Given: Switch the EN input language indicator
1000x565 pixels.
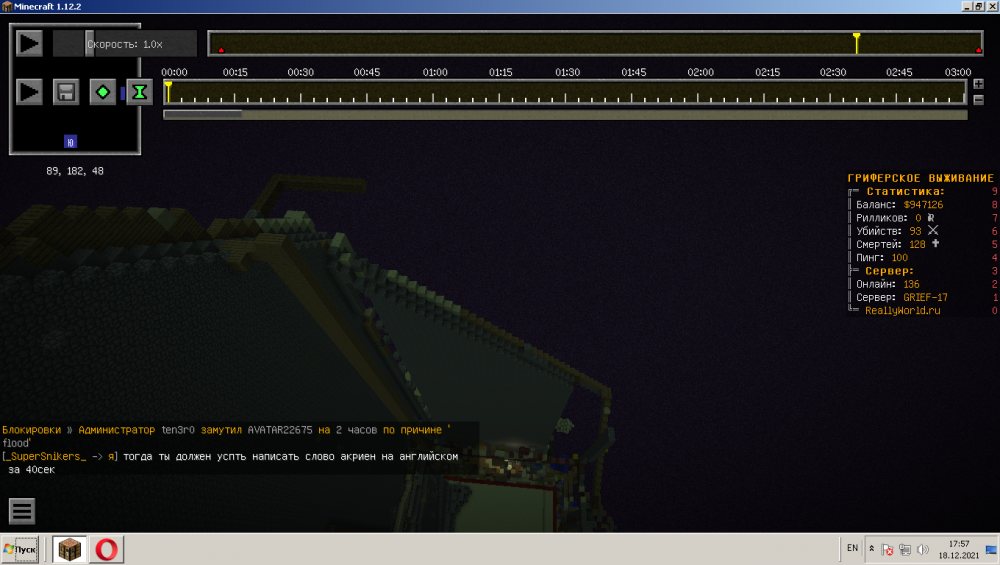Looking at the screenshot, I should 853,548.
